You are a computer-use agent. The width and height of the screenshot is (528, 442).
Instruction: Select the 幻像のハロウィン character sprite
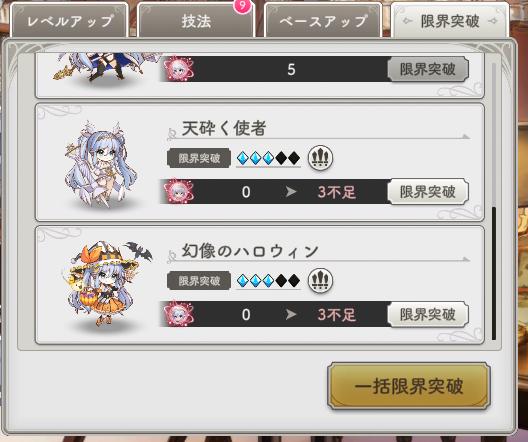coord(106,283)
